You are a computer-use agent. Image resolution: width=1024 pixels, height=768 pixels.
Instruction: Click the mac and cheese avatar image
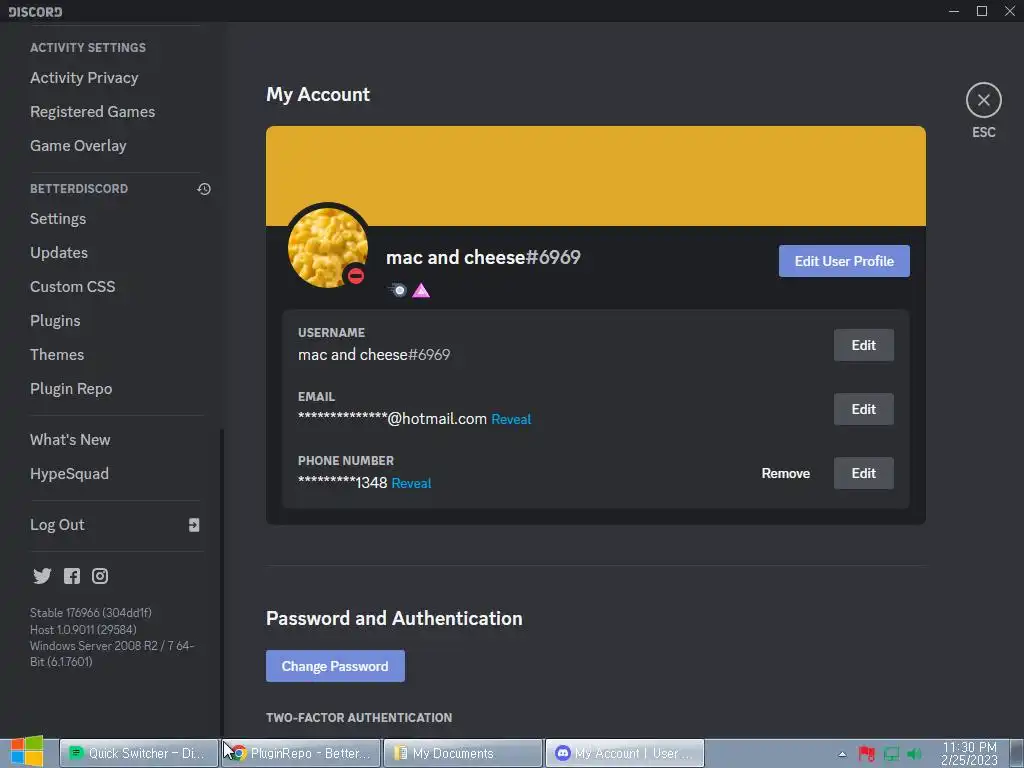328,248
